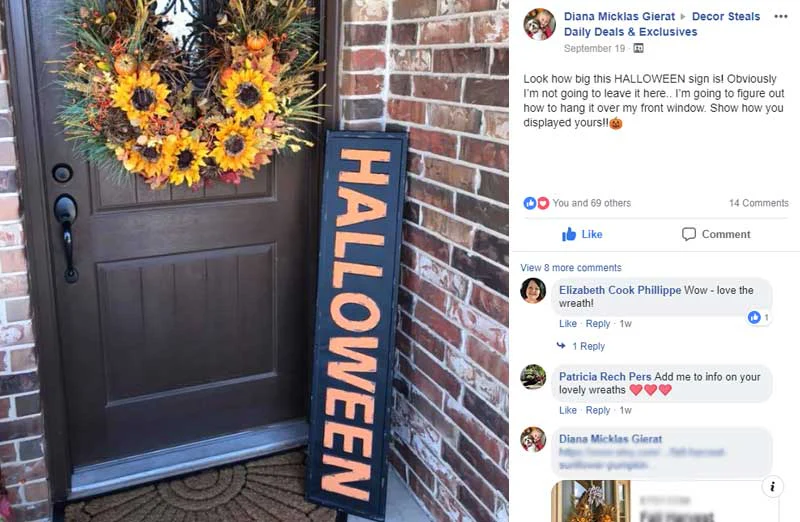Screen dimensions: 800x522
Task: Click the info icon on link preview
Action: coord(772,486)
